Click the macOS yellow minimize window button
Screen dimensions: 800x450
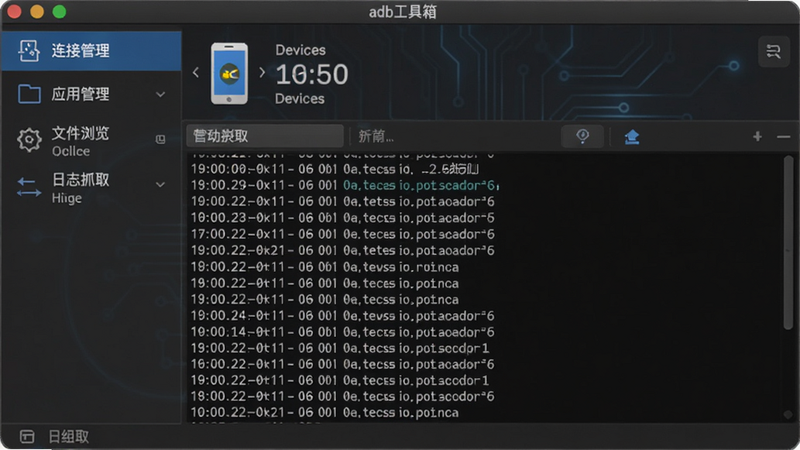(37, 12)
